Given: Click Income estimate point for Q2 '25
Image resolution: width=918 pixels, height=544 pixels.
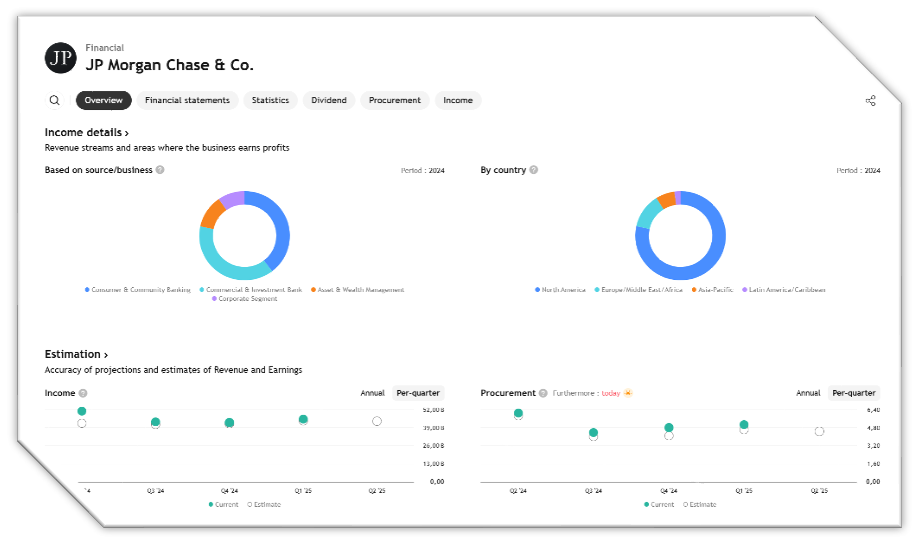Looking at the screenshot, I should click(x=377, y=421).
